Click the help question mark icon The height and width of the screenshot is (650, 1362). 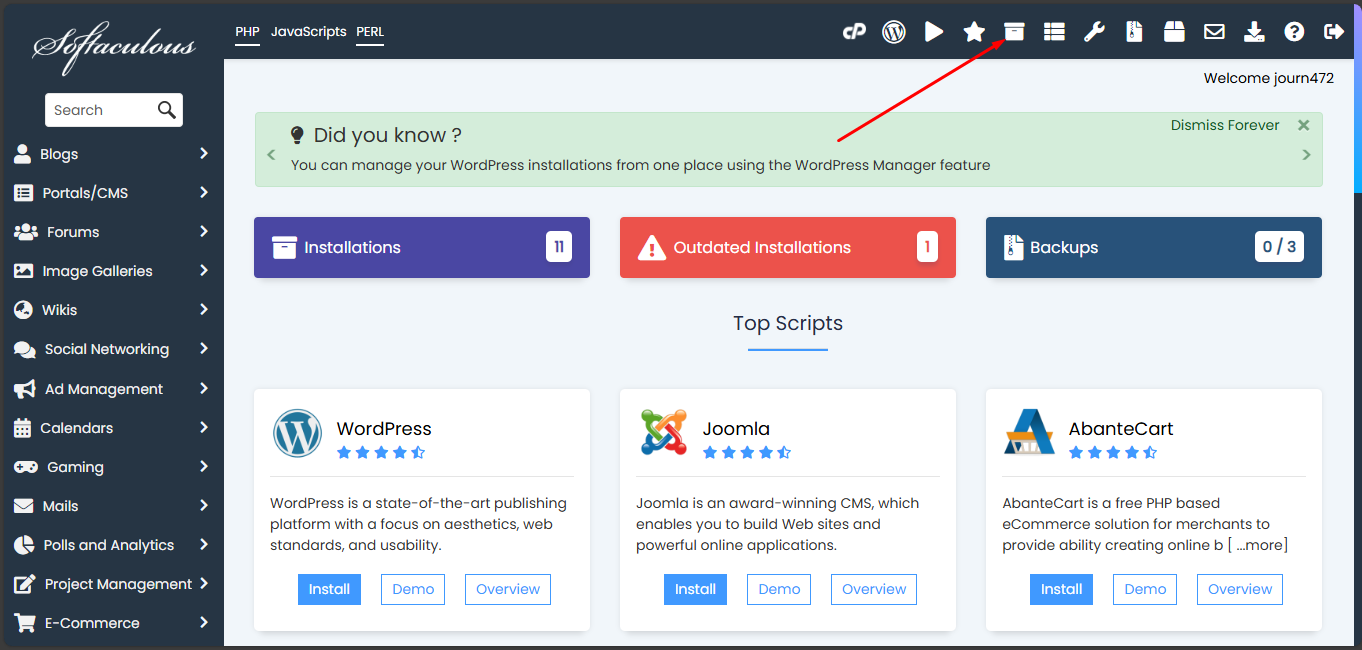(x=1294, y=32)
